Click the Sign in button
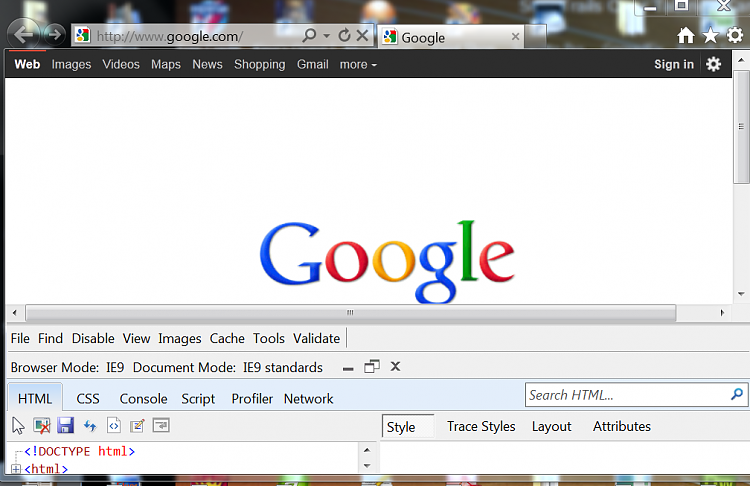The width and height of the screenshot is (750, 486). coord(674,64)
